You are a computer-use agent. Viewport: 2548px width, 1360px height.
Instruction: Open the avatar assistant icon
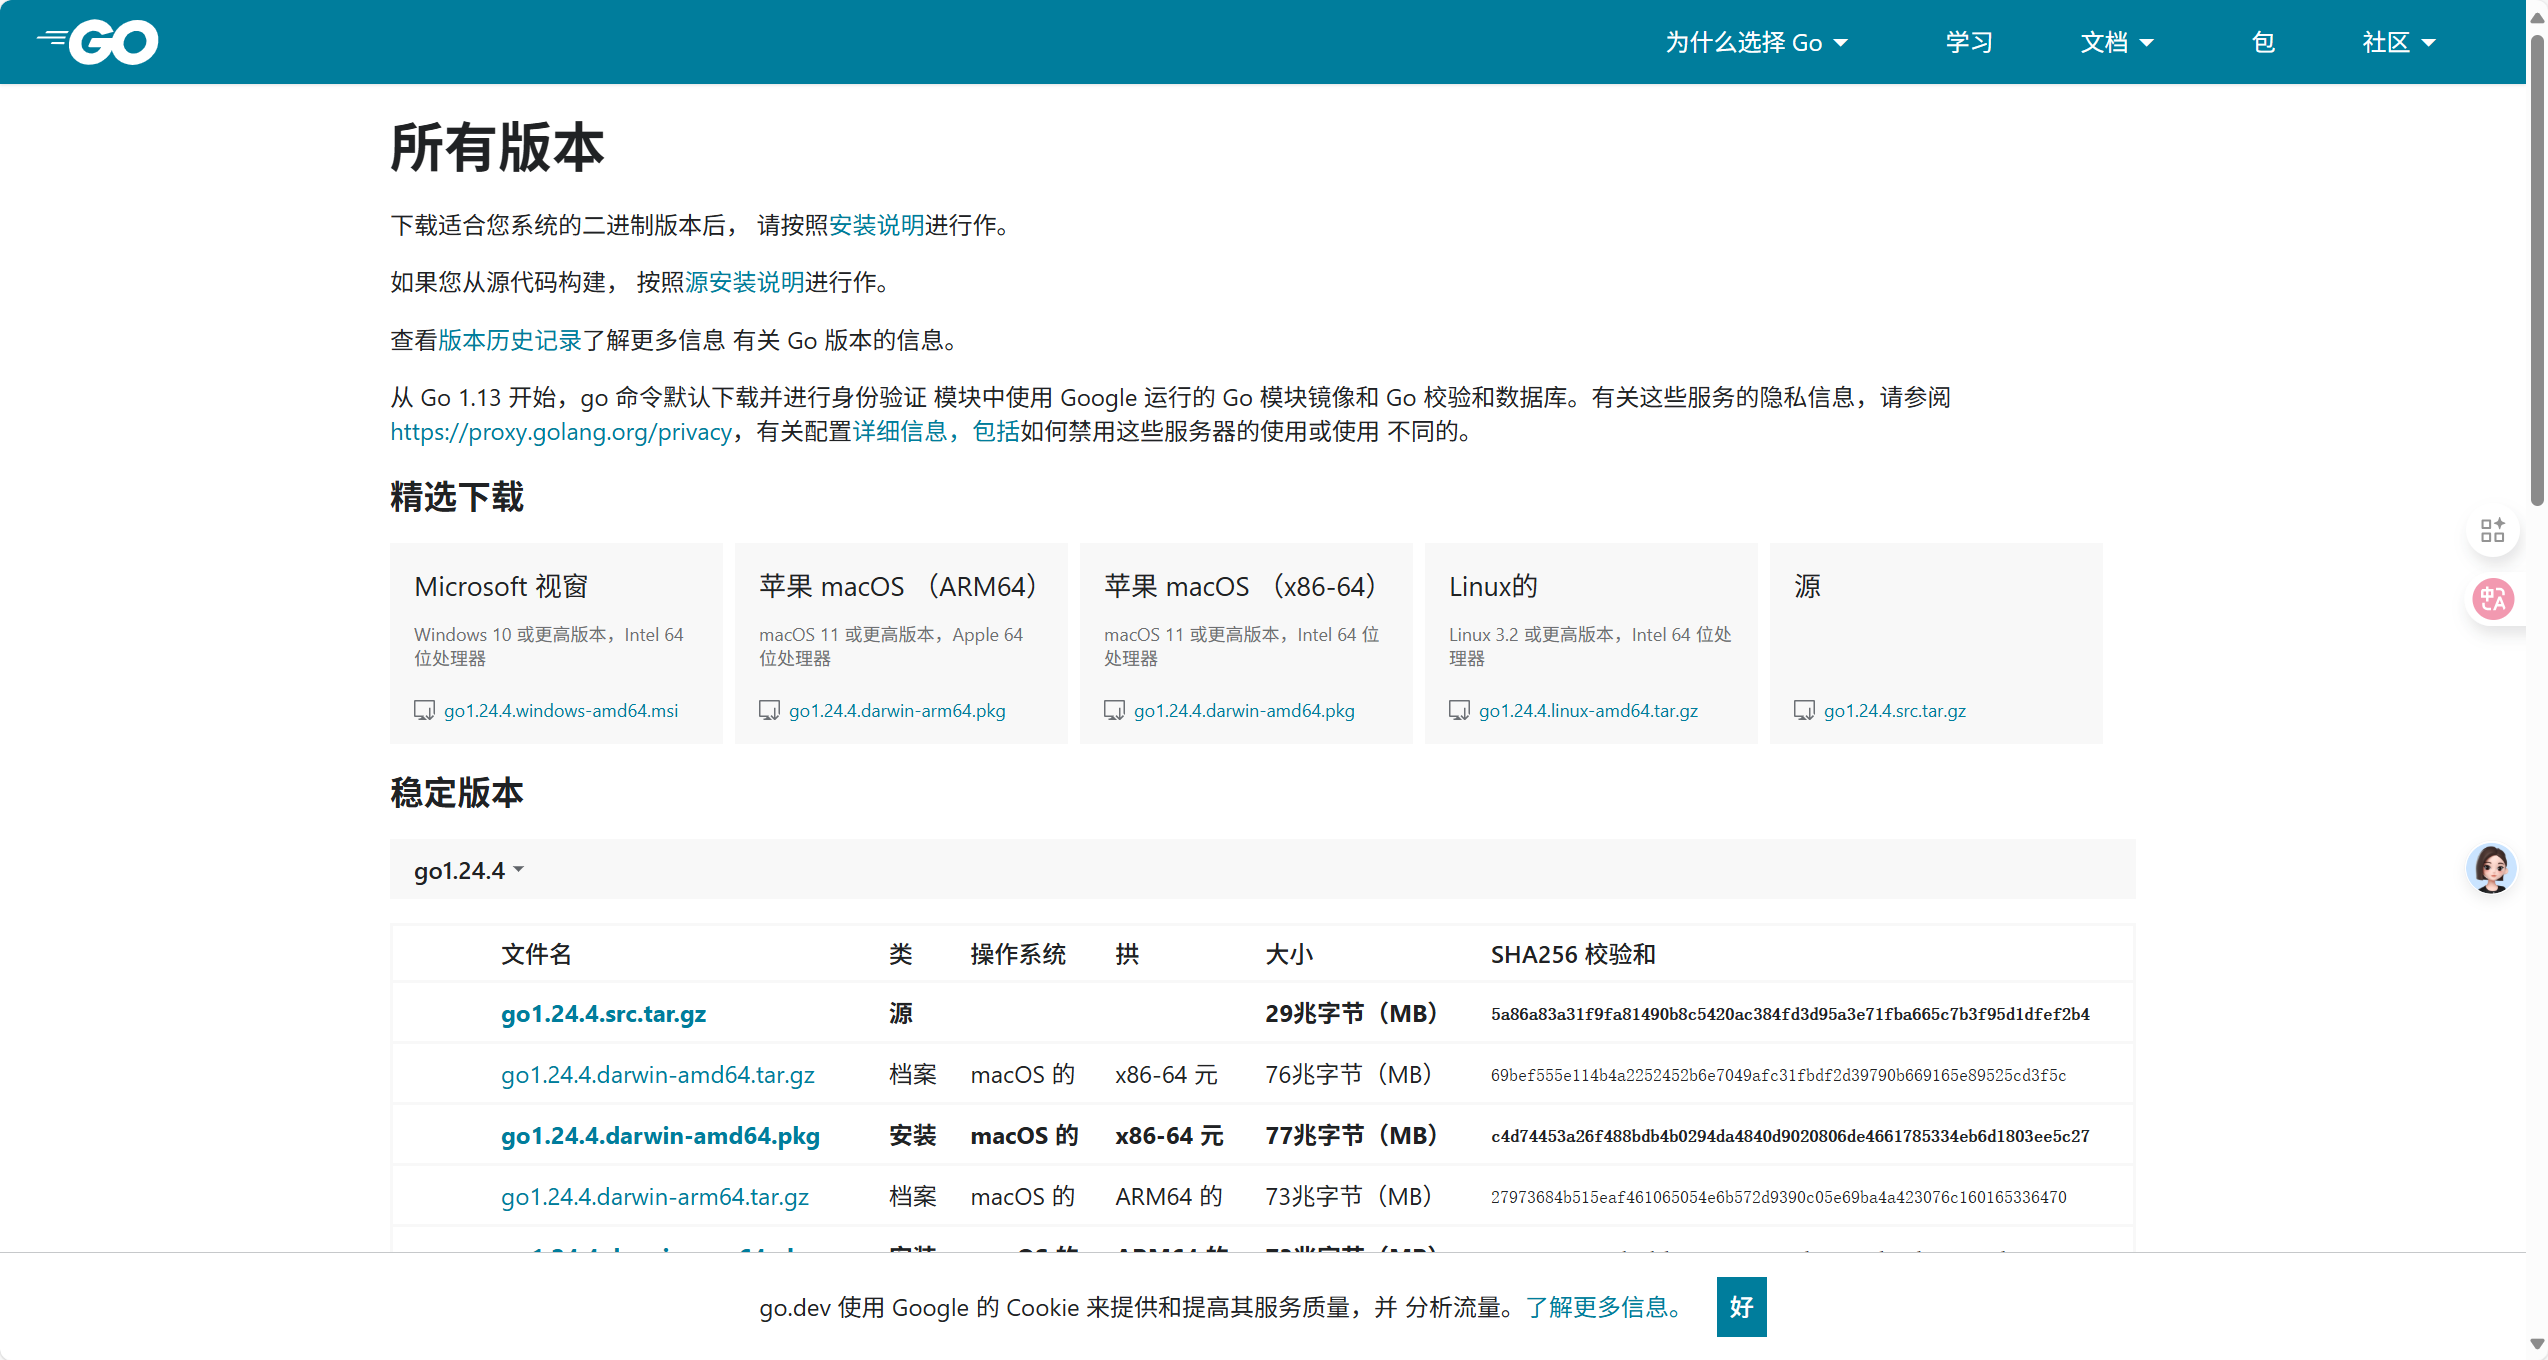[x=2491, y=868]
